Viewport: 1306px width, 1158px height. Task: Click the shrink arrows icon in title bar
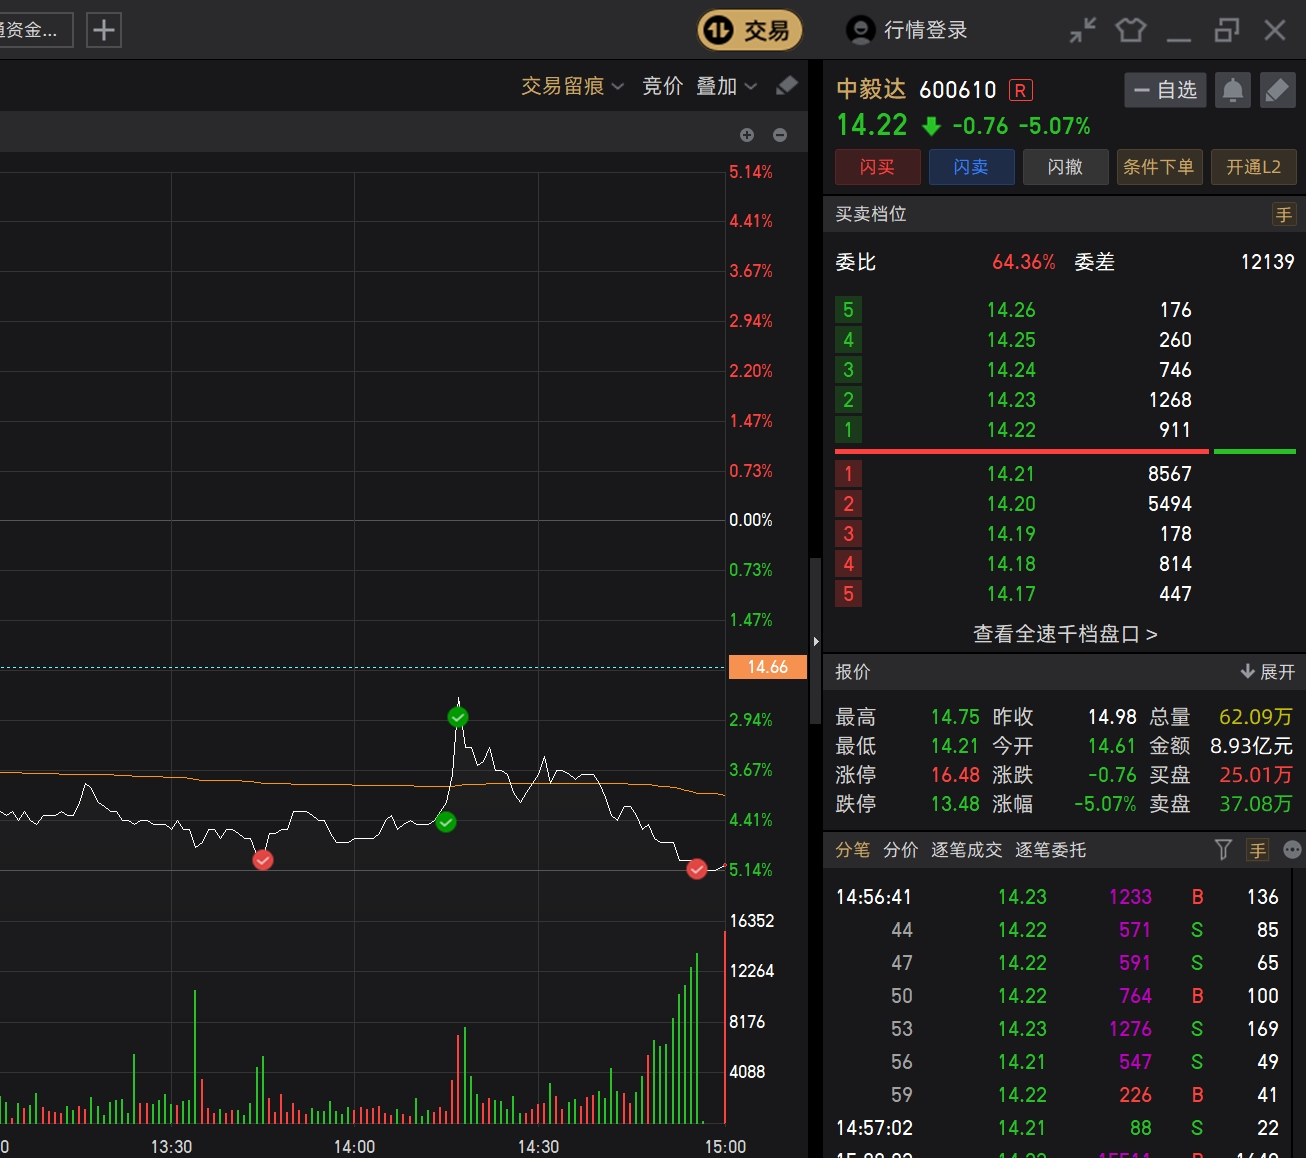tap(1083, 30)
